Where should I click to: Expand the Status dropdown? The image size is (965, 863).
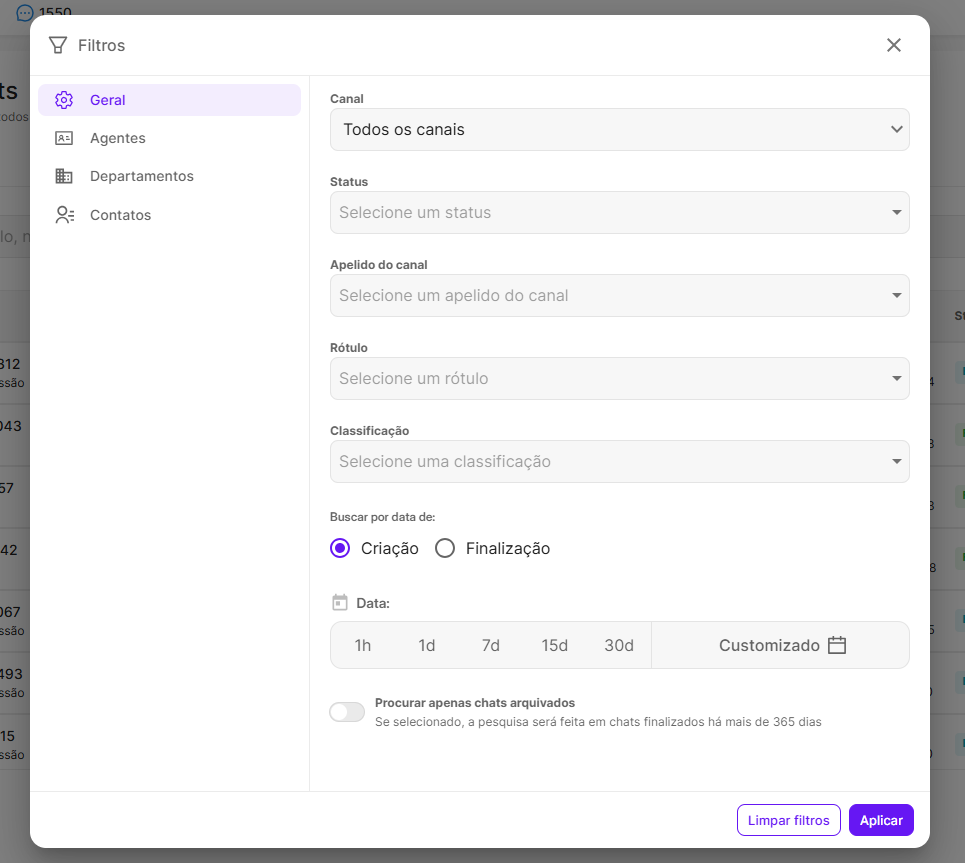tap(619, 213)
